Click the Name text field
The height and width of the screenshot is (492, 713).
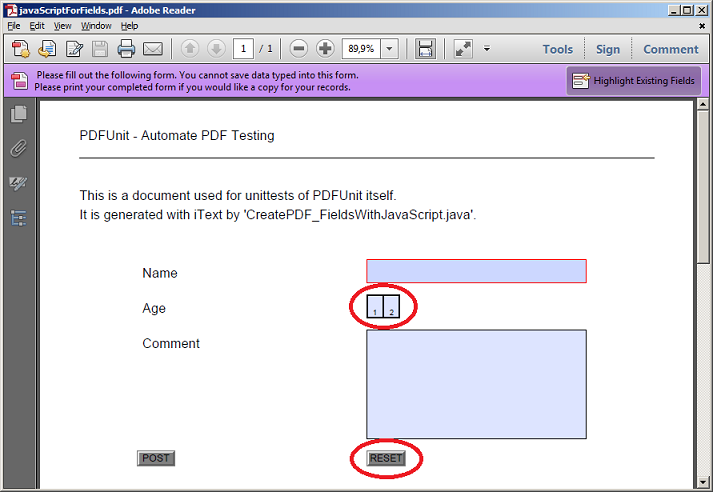tap(476, 271)
